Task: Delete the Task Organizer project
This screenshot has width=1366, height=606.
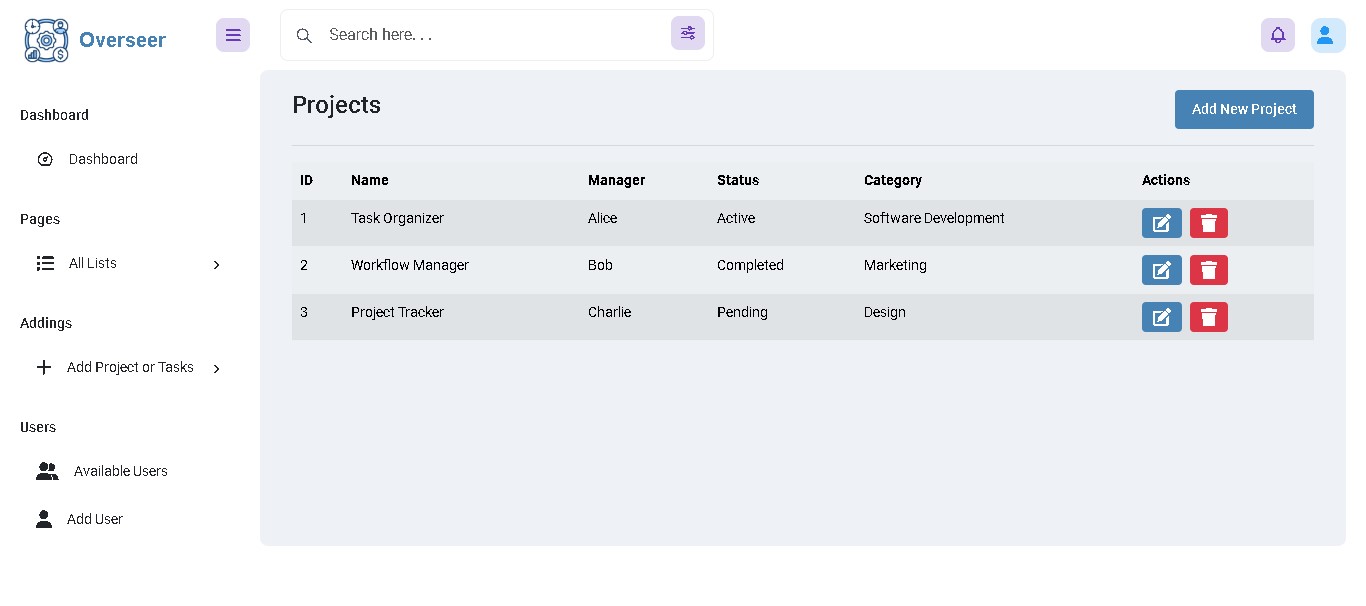Action: 1208,223
